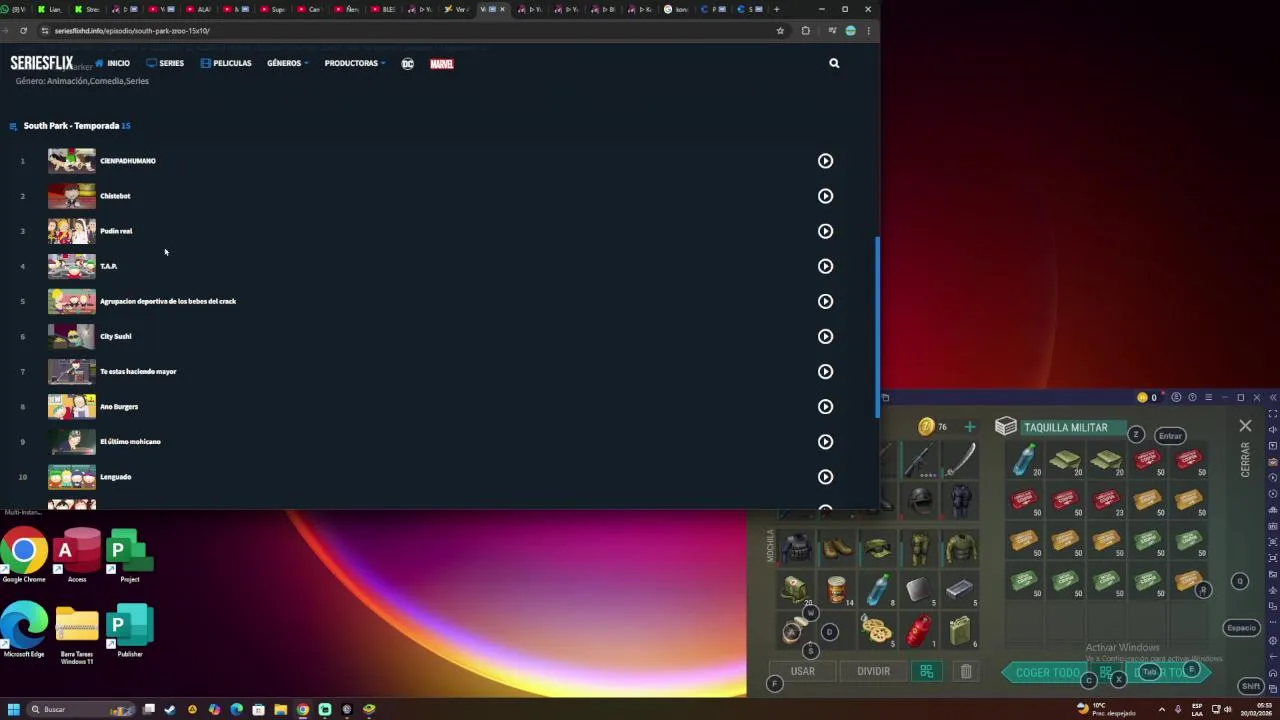Play the Lenguado episode
The width and height of the screenshot is (1280, 720).
coord(825,477)
